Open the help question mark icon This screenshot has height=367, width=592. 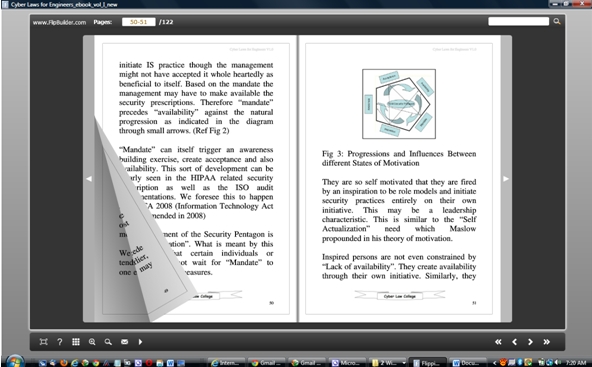(60, 342)
